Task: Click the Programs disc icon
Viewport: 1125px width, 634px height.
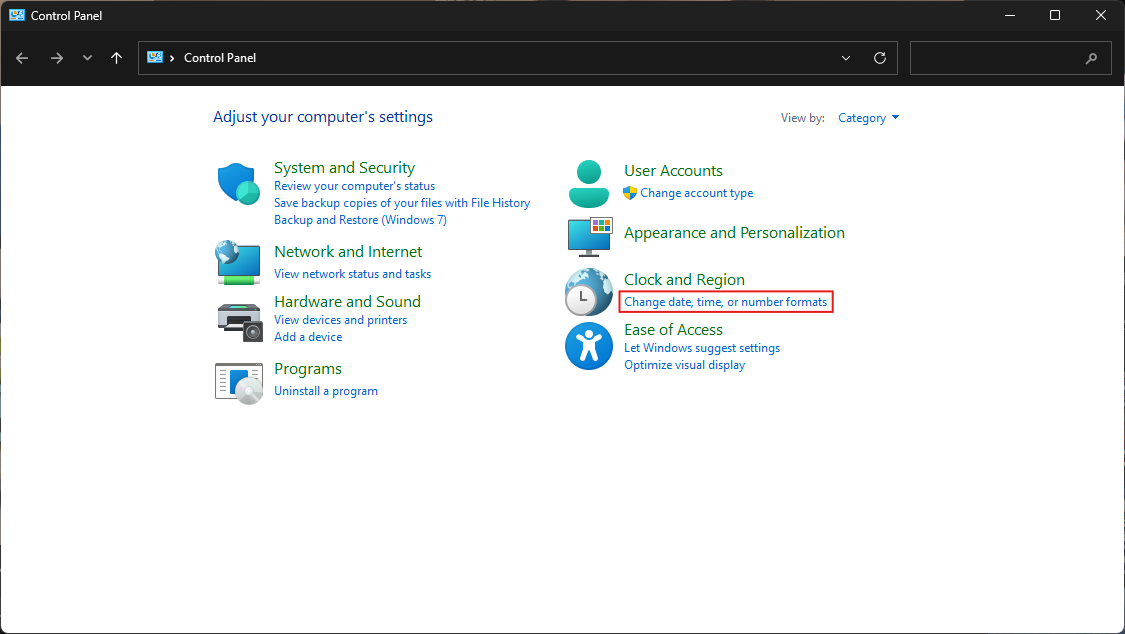Action: coord(239,384)
